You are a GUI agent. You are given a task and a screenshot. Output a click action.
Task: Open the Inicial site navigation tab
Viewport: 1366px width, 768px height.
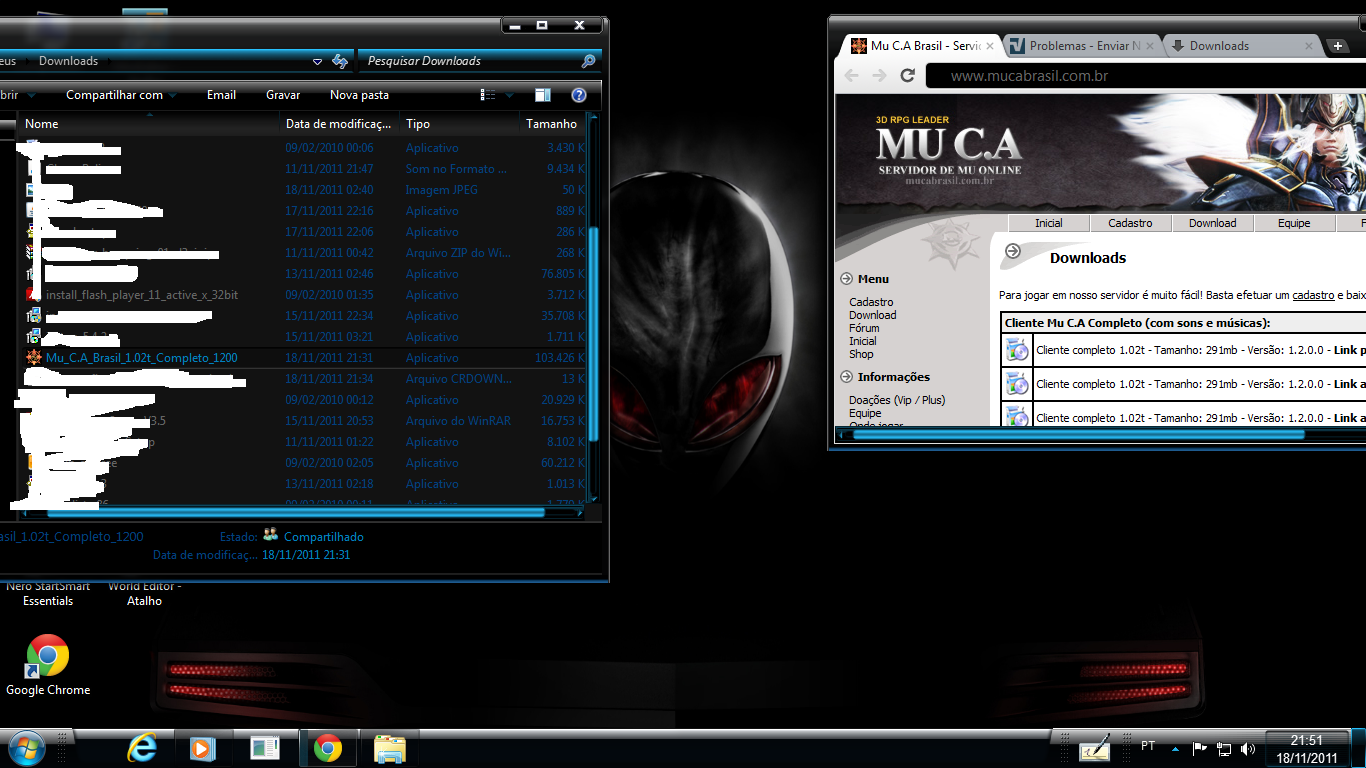click(1049, 223)
